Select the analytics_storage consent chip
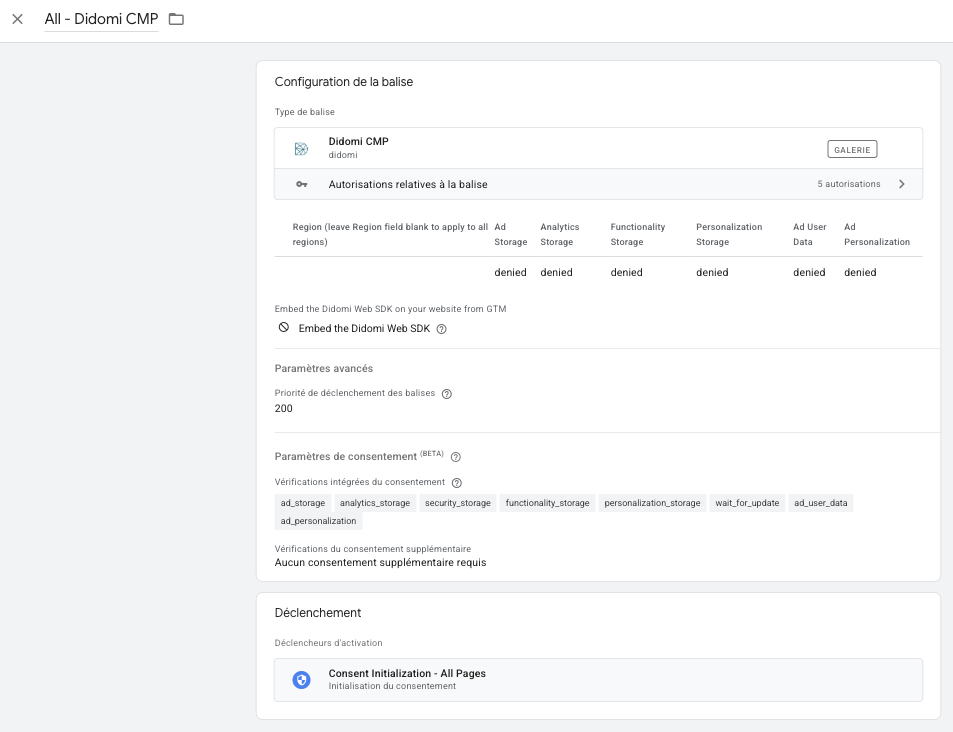 (x=375, y=503)
